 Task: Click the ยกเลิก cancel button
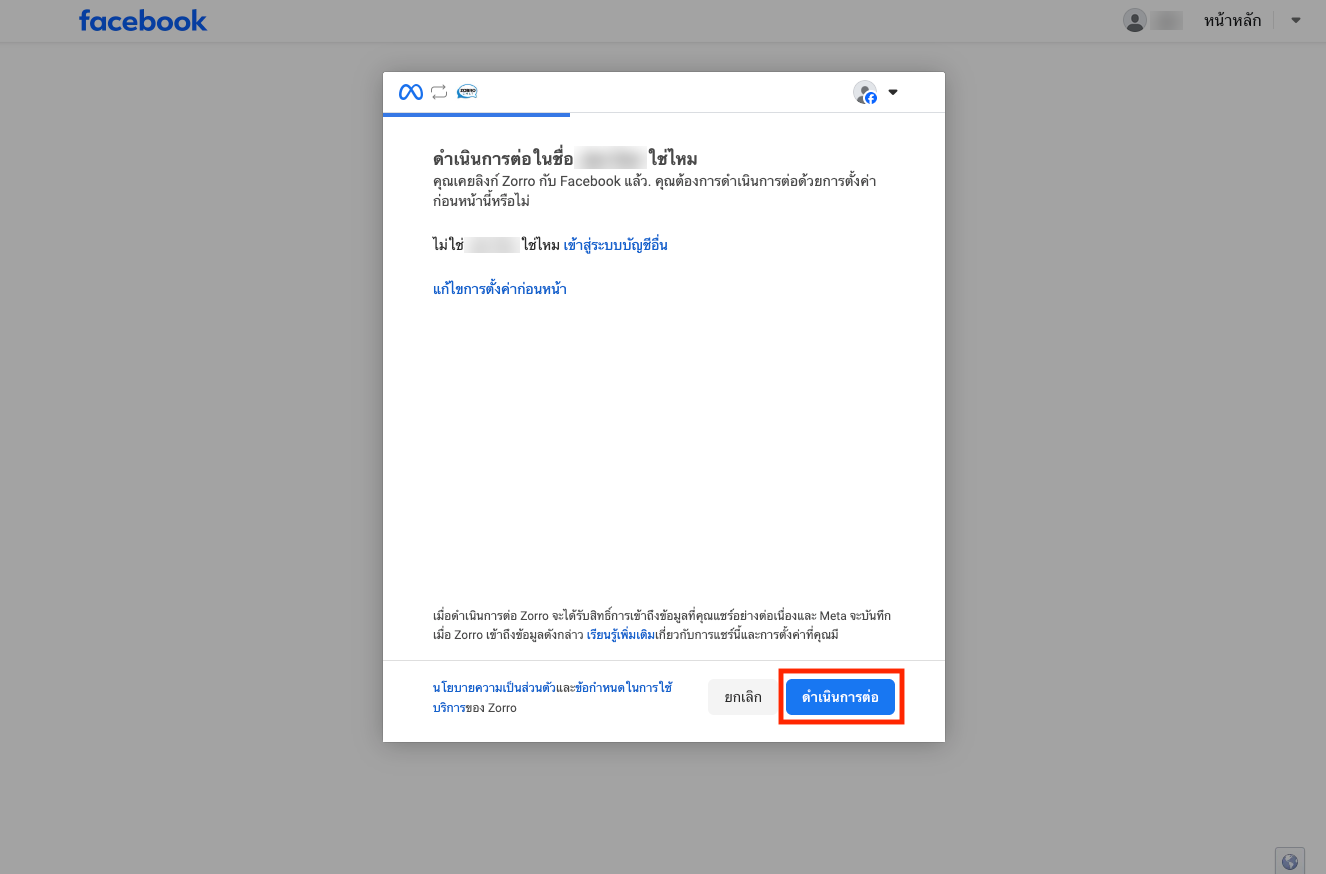pos(742,697)
